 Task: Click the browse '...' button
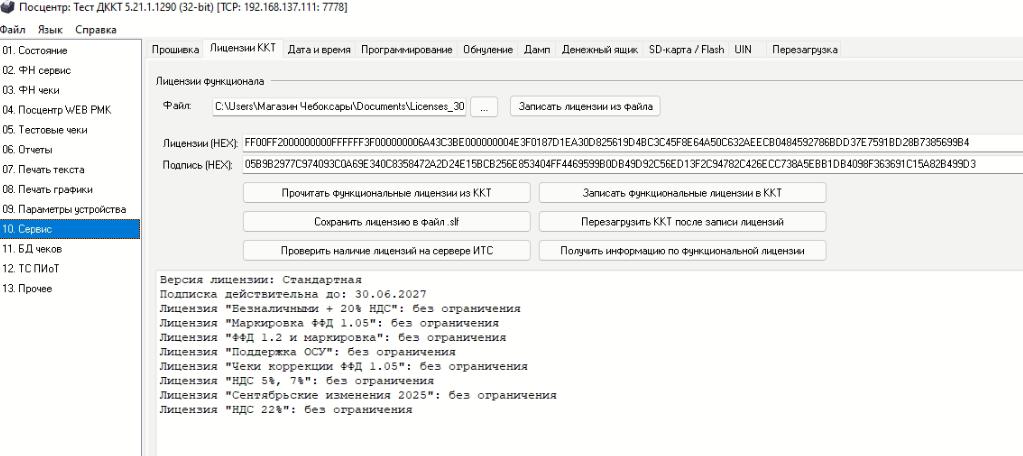(484, 107)
